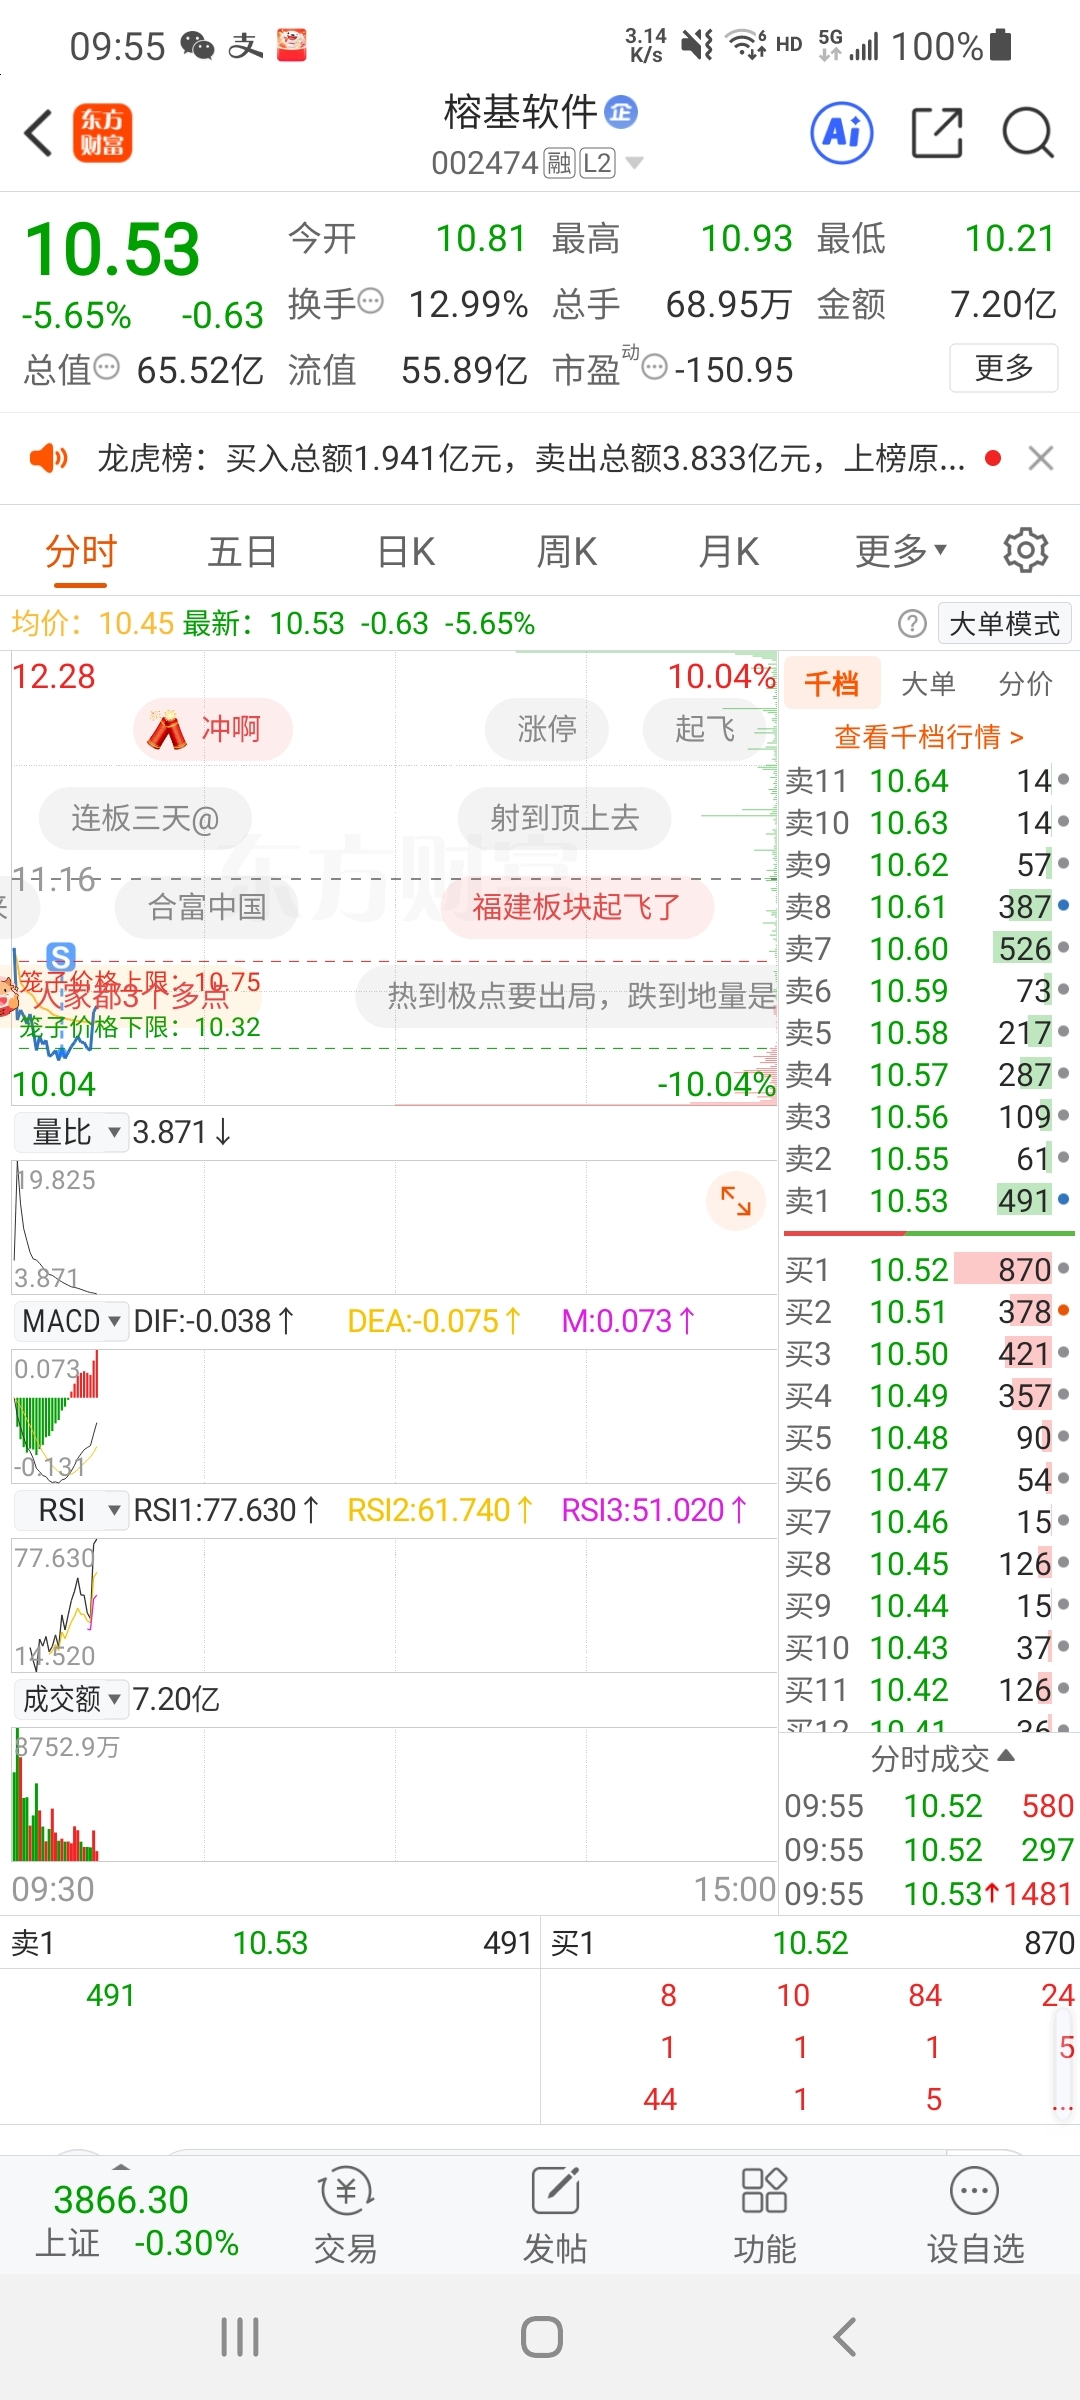
Task: Tap the back arrow icon
Action: point(38,133)
